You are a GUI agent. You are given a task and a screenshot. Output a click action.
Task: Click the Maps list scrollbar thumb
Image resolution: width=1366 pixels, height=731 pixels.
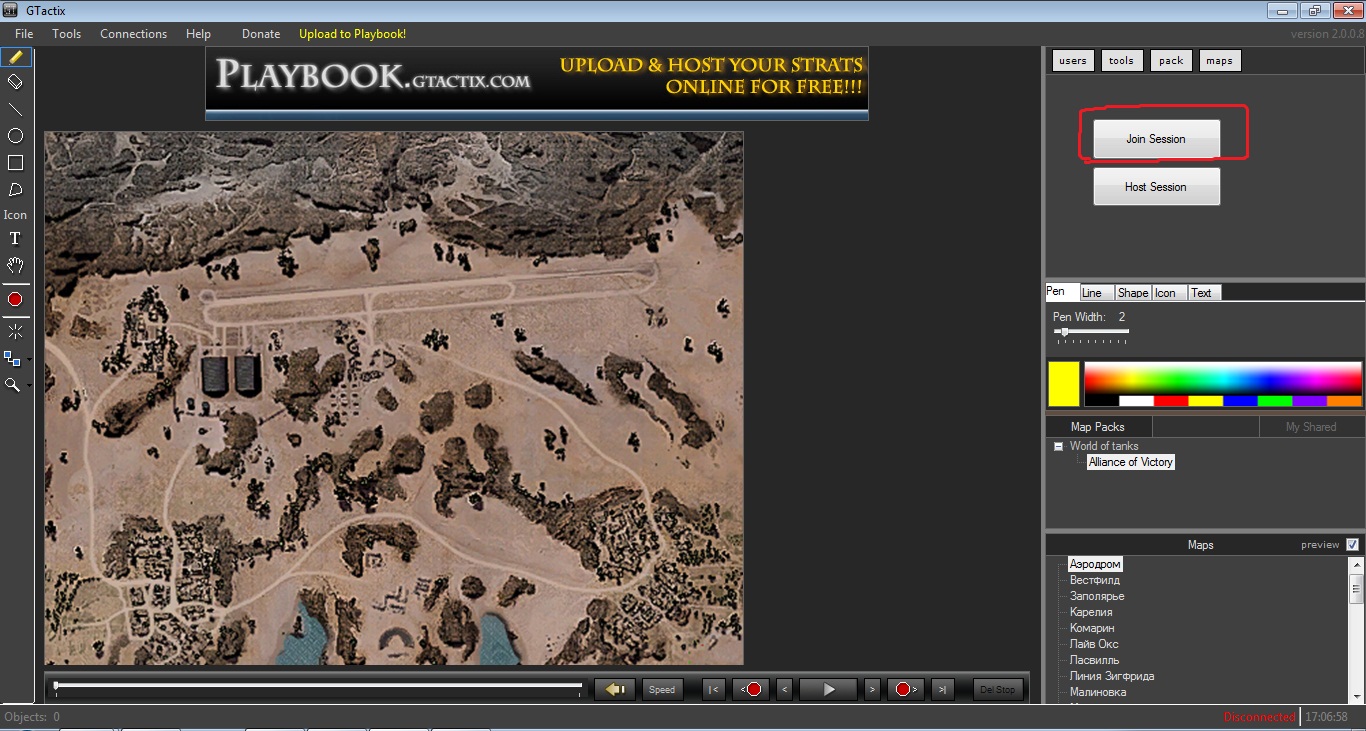click(1356, 588)
